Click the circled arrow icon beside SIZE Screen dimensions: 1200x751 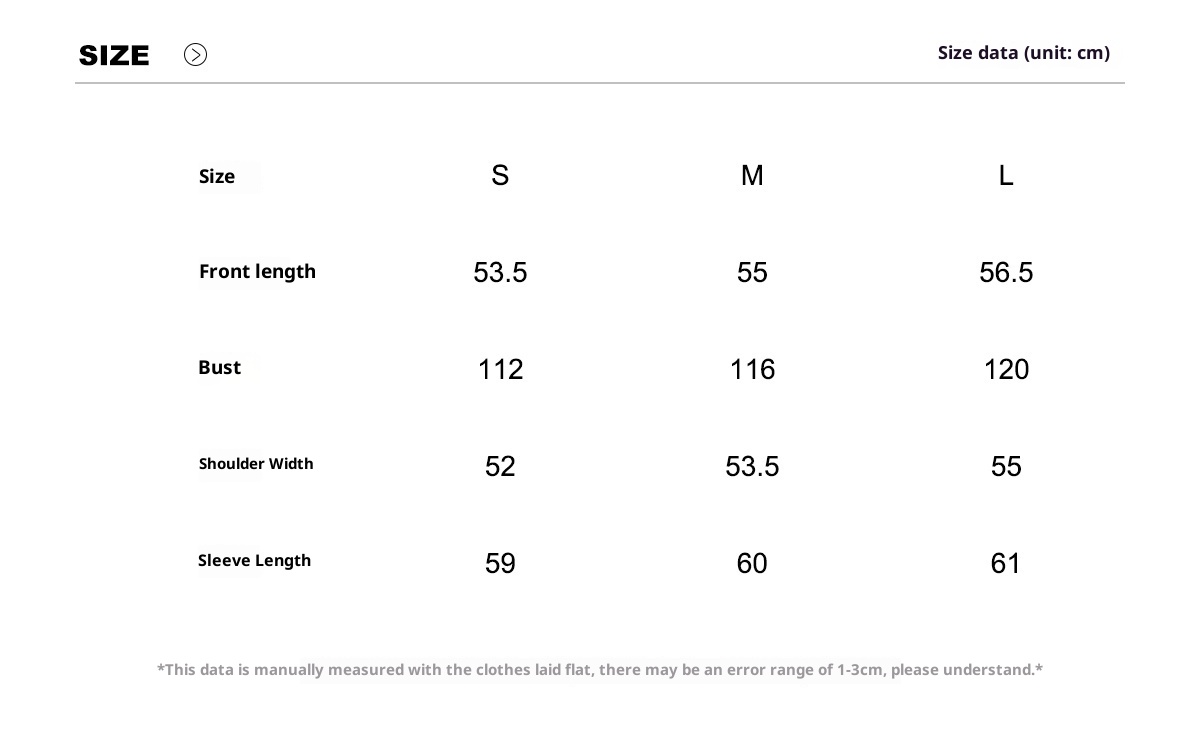point(195,55)
